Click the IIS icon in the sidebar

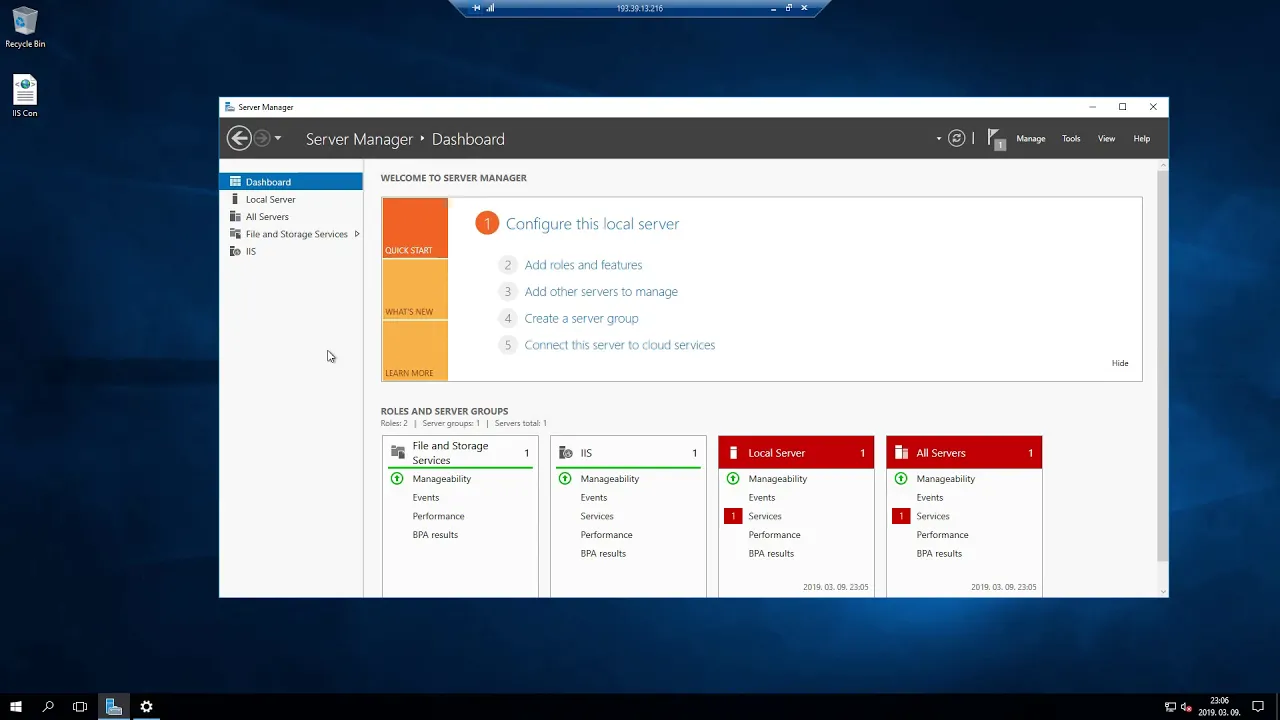coord(235,251)
